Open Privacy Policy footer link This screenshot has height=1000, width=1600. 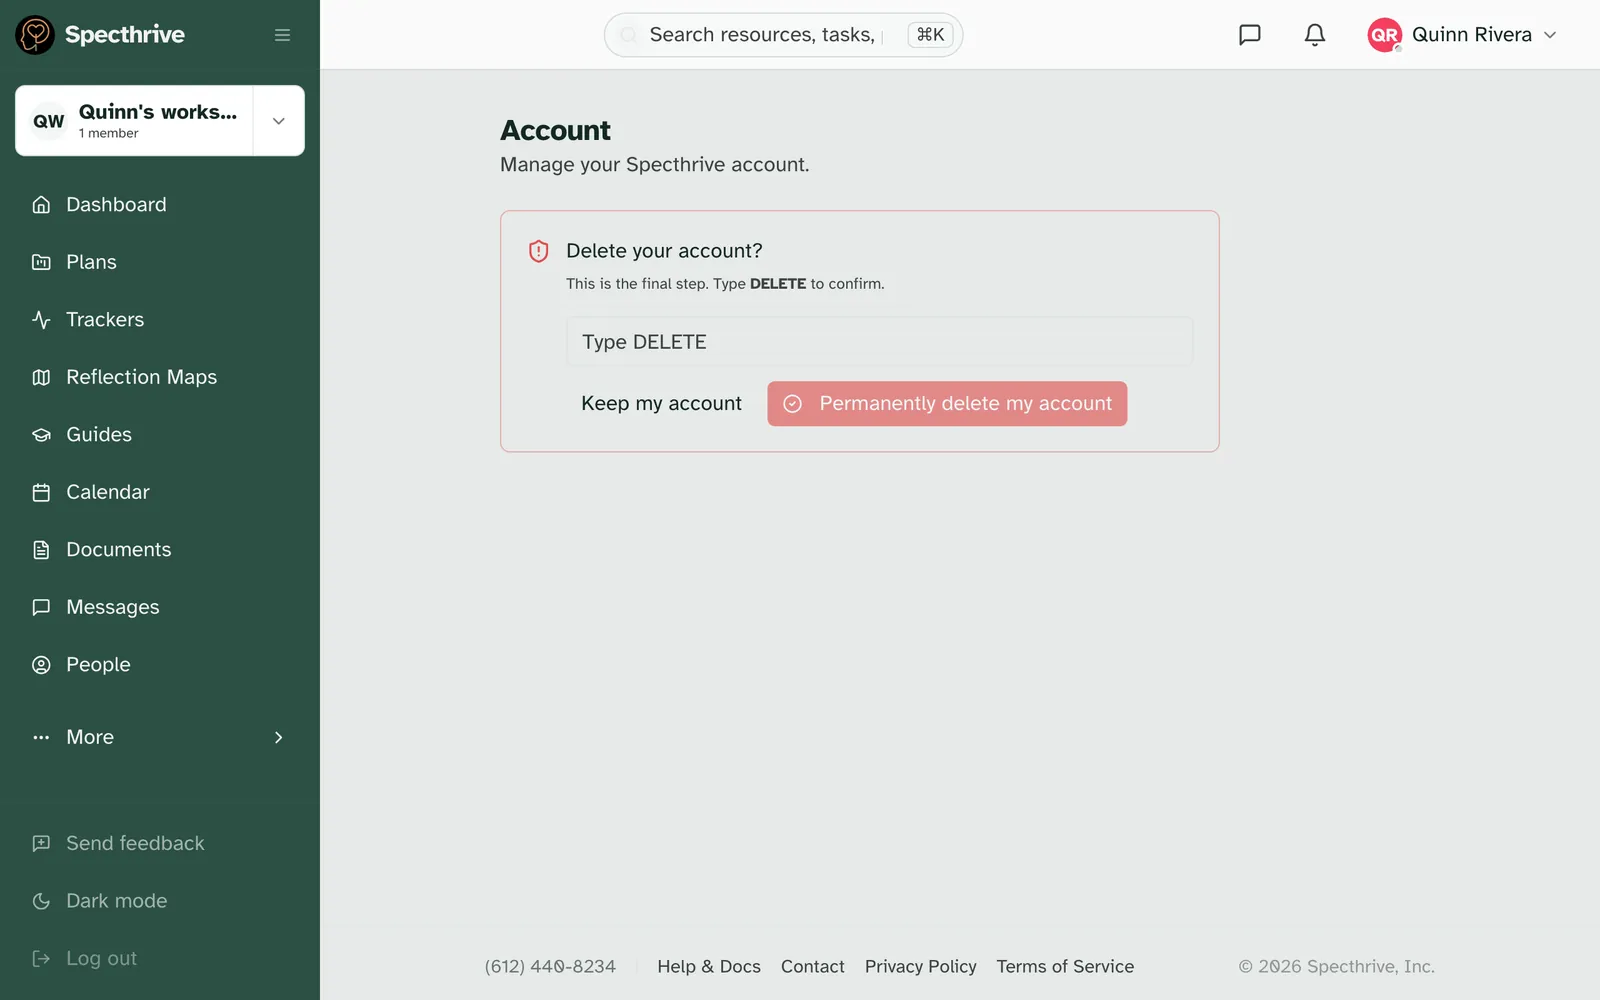[x=921, y=967]
